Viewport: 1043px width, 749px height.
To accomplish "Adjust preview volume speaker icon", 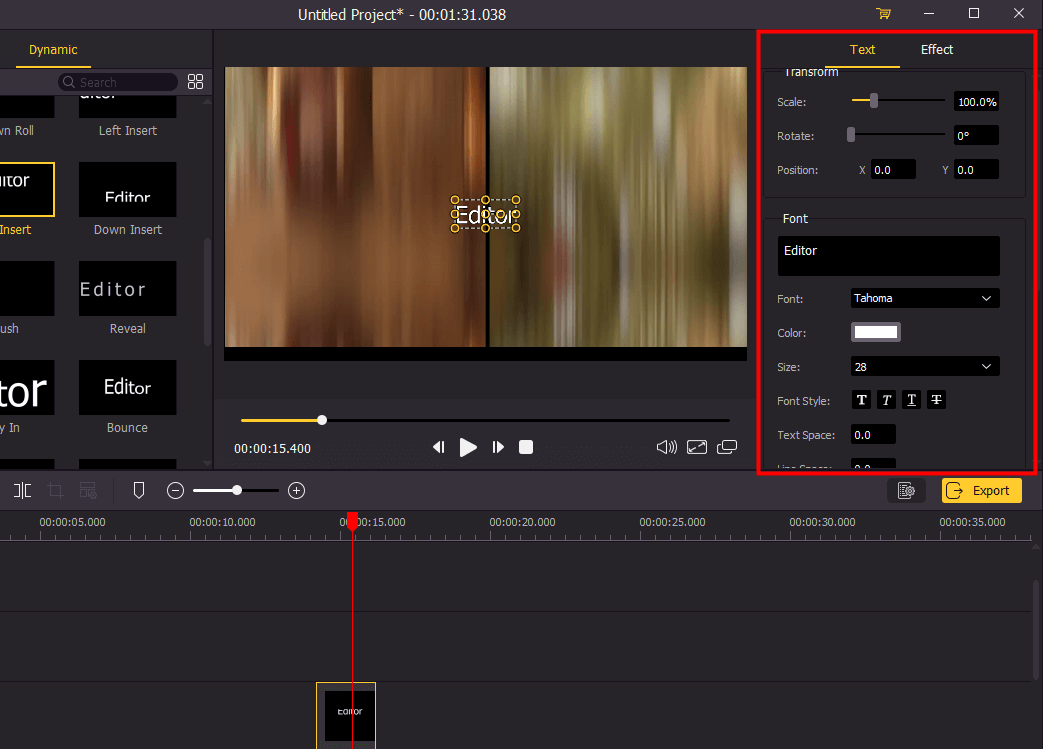I will click(x=667, y=447).
